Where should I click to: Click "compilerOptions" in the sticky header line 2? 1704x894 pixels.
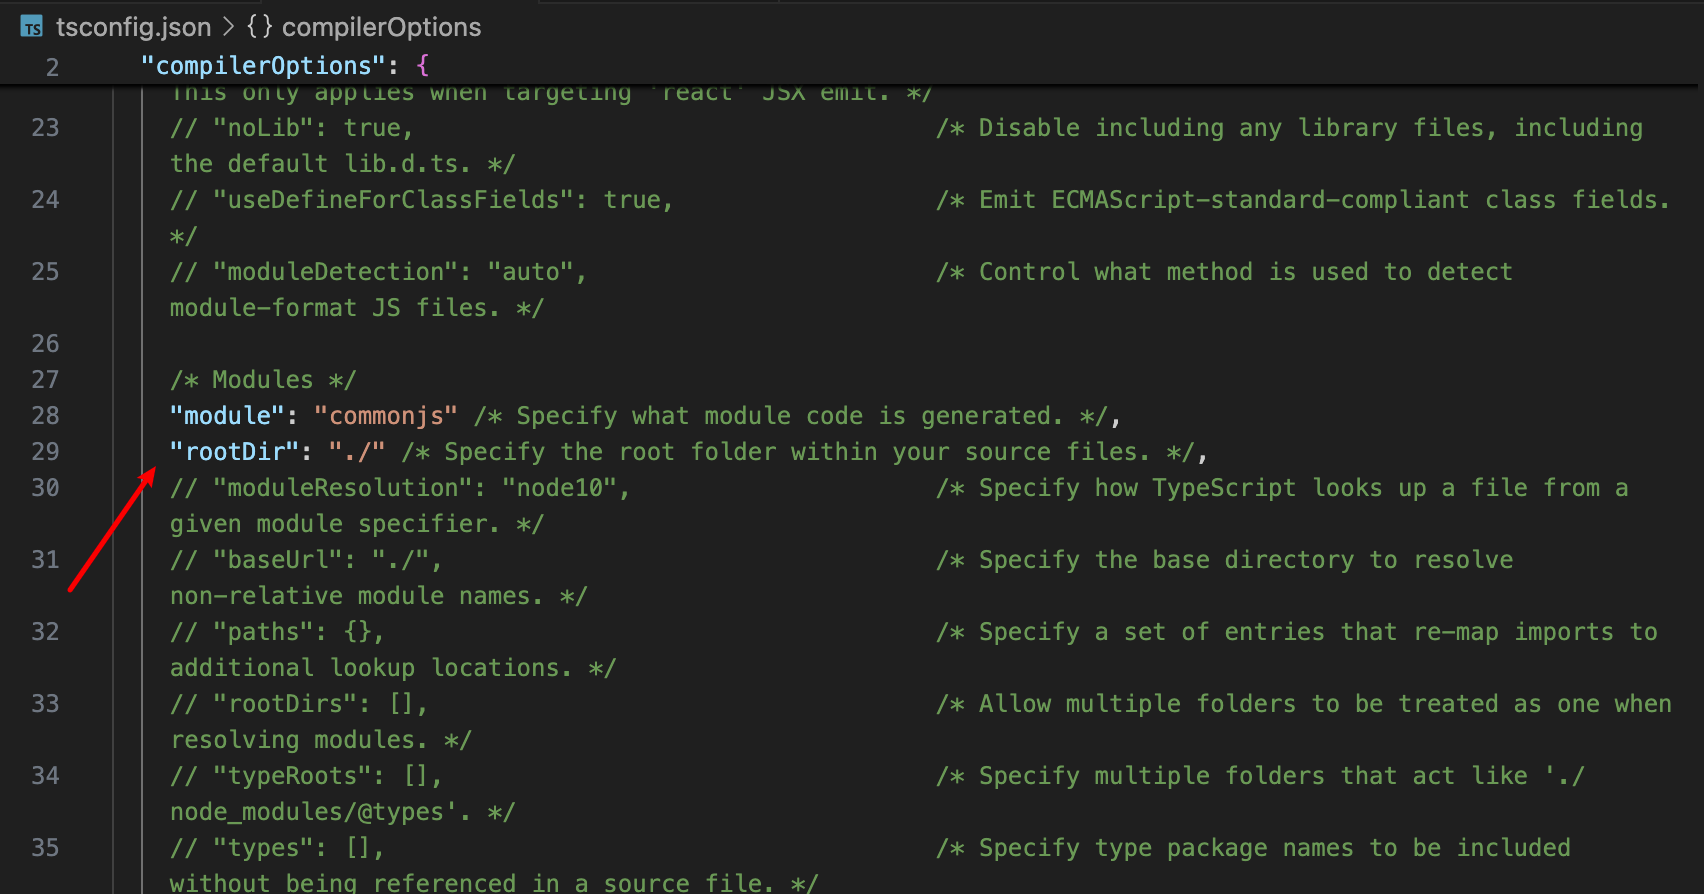[x=262, y=65]
